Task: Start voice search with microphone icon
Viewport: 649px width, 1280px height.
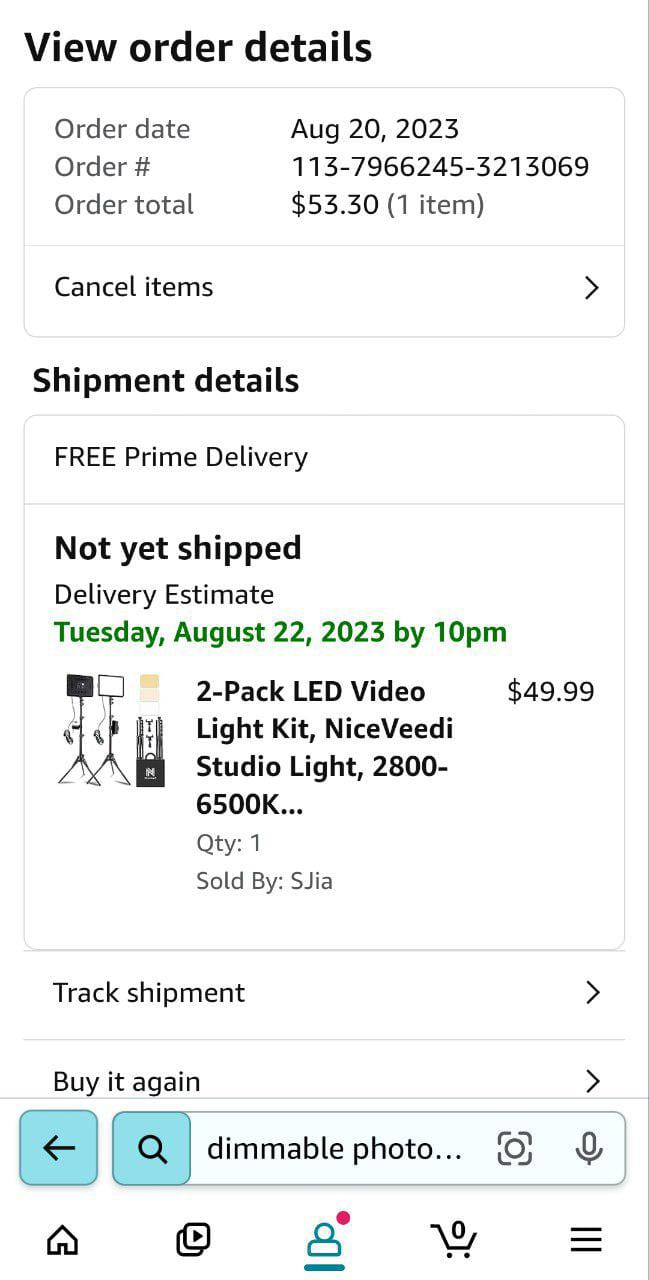Action: pos(590,1148)
